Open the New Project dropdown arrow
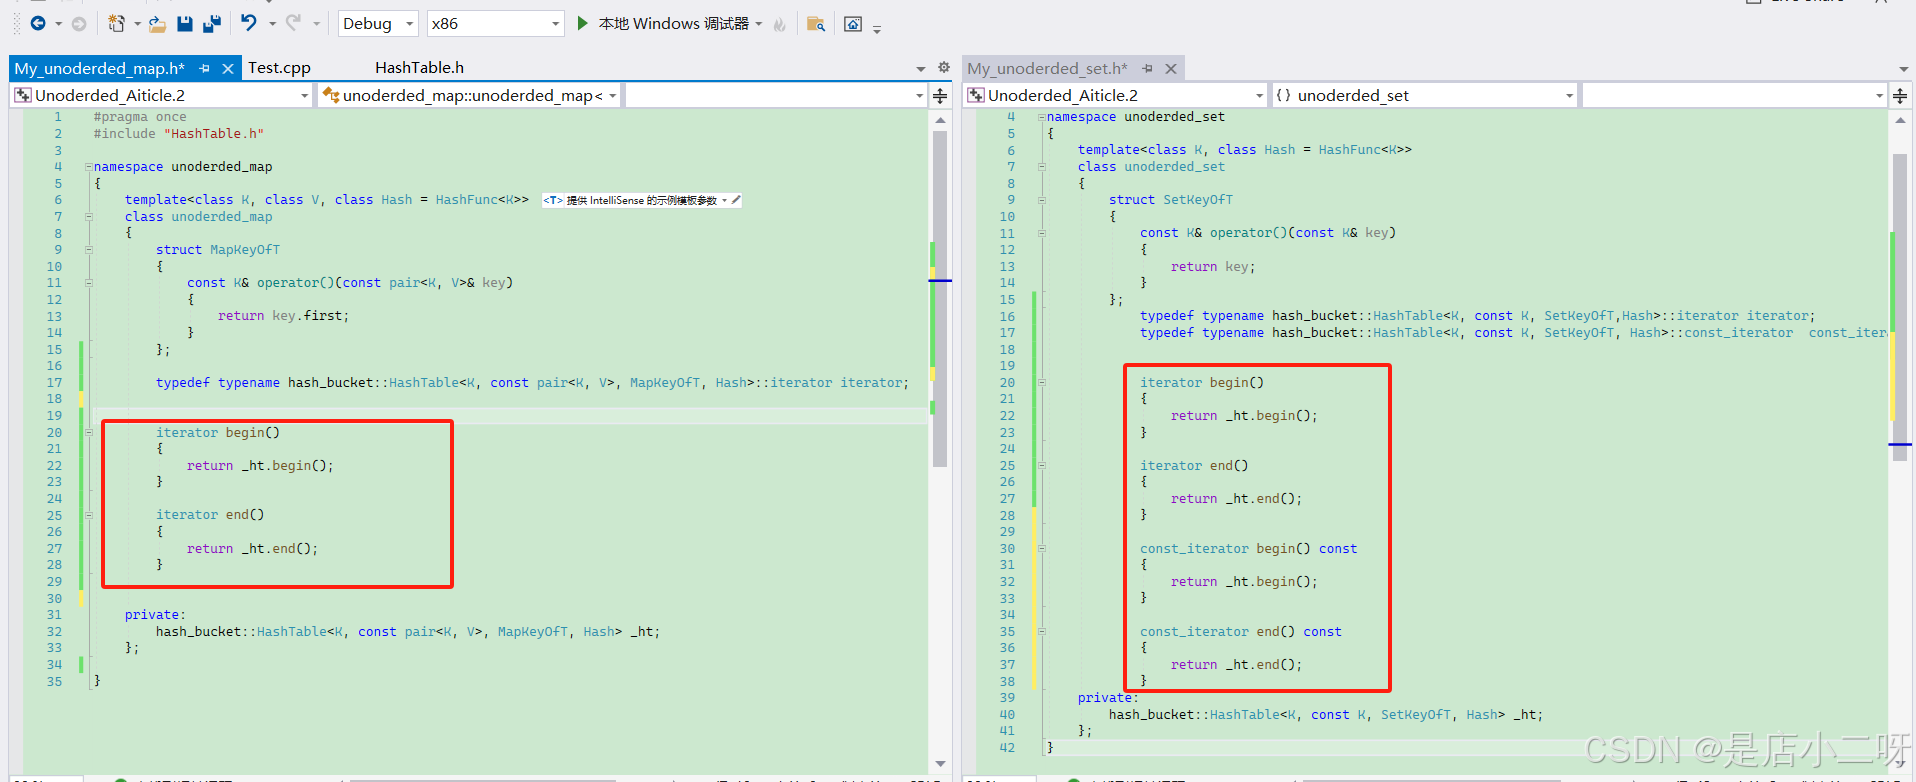Image resolution: width=1916 pixels, height=782 pixels. [137, 24]
